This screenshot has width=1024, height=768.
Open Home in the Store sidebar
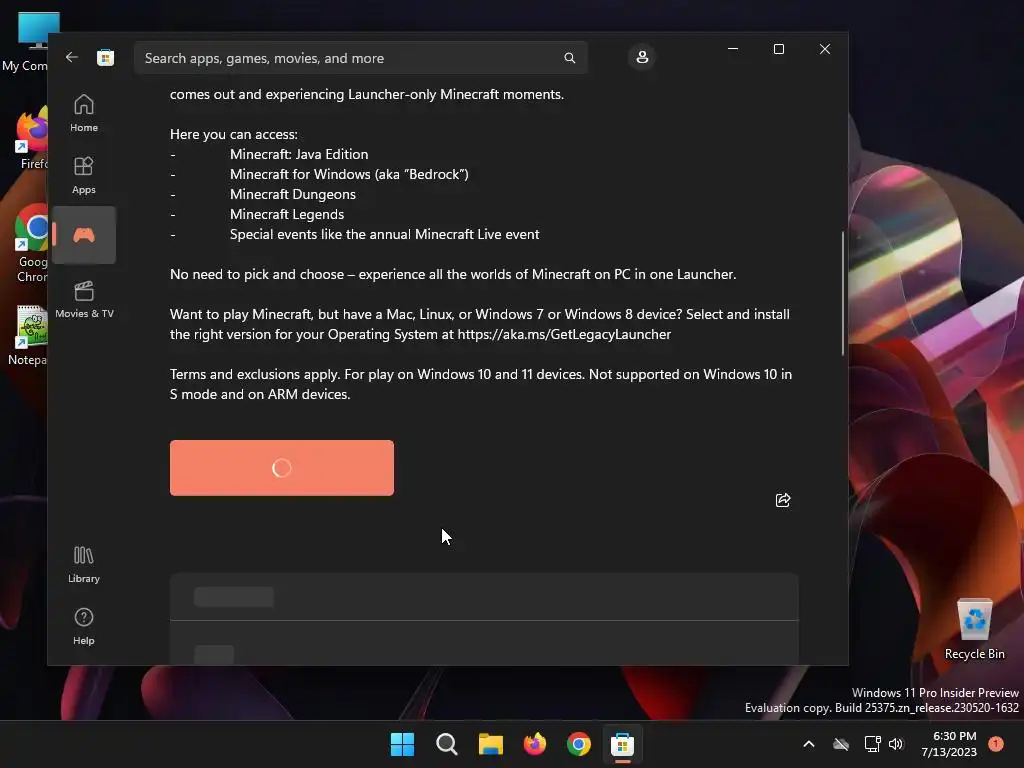[x=84, y=113]
